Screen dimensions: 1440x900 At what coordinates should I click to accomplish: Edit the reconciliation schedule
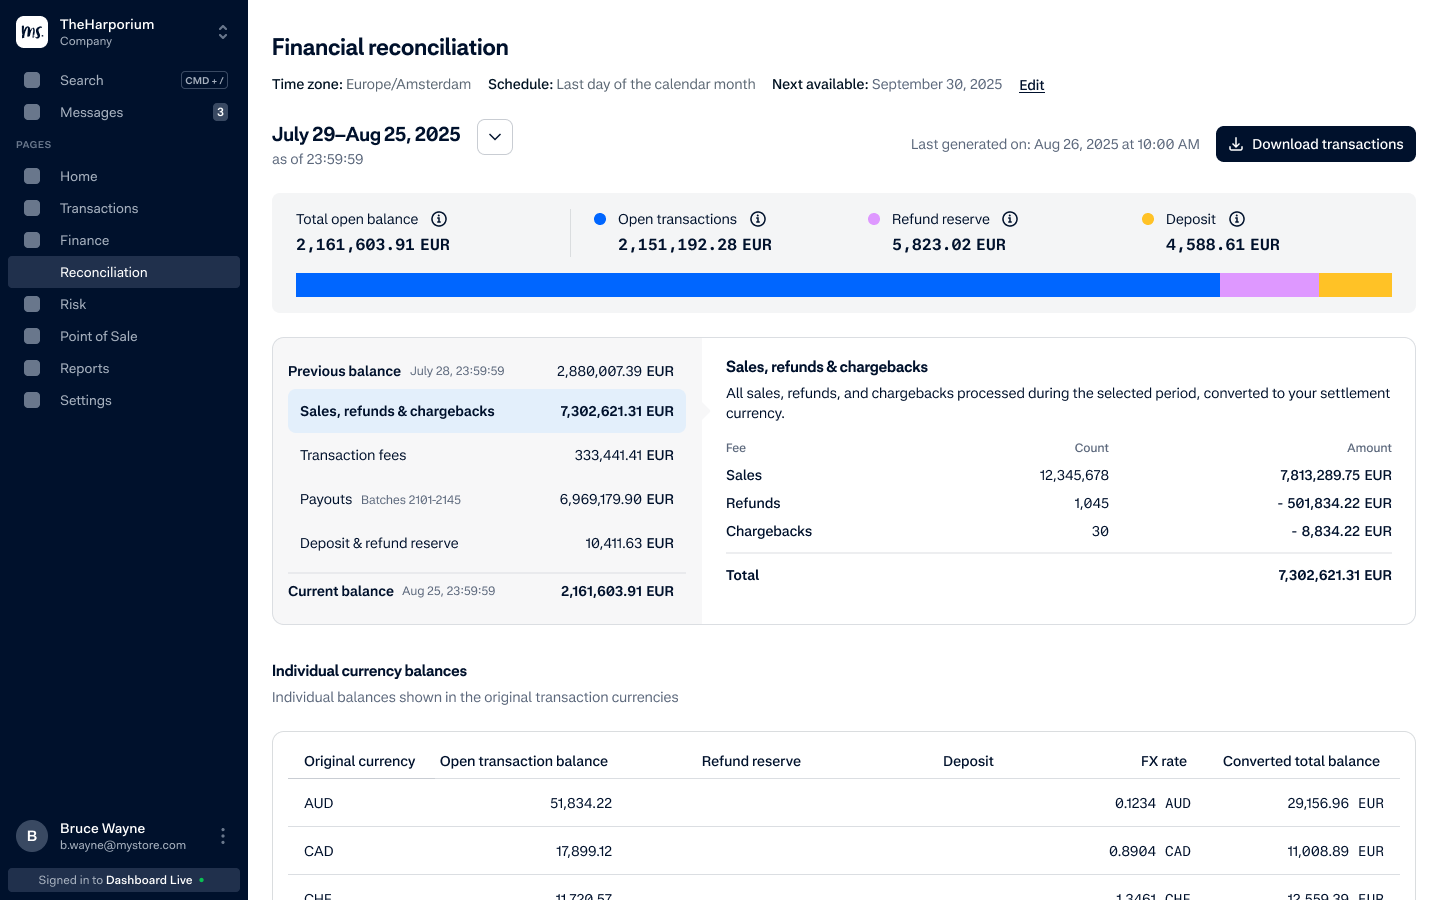click(x=1032, y=85)
